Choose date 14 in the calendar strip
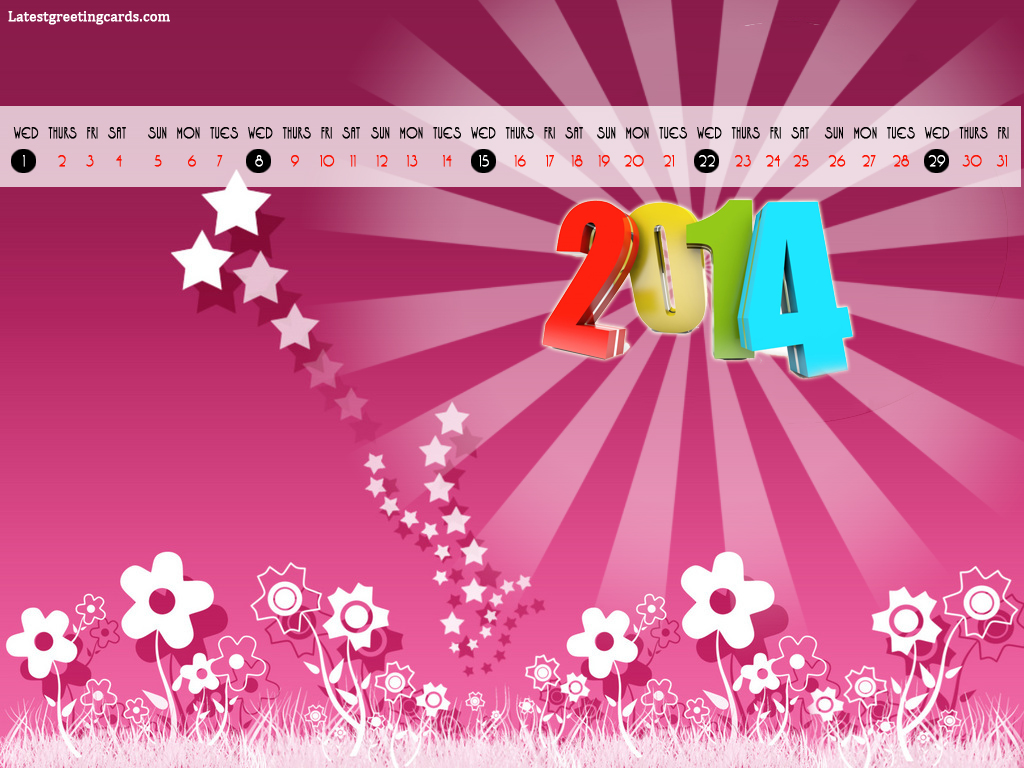1024x768 pixels. coord(447,161)
